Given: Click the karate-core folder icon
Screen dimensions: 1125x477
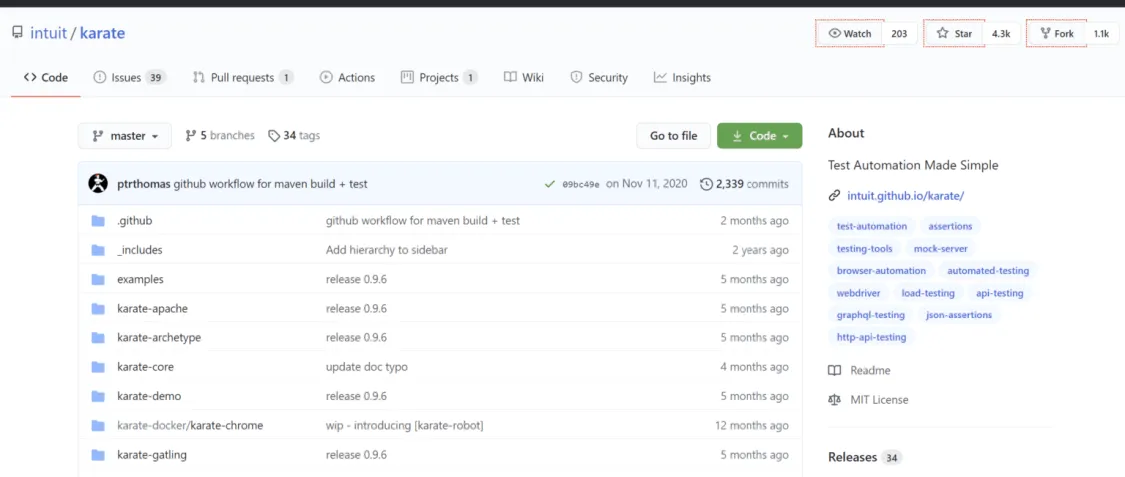Looking at the screenshot, I should (x=98, y=367).
